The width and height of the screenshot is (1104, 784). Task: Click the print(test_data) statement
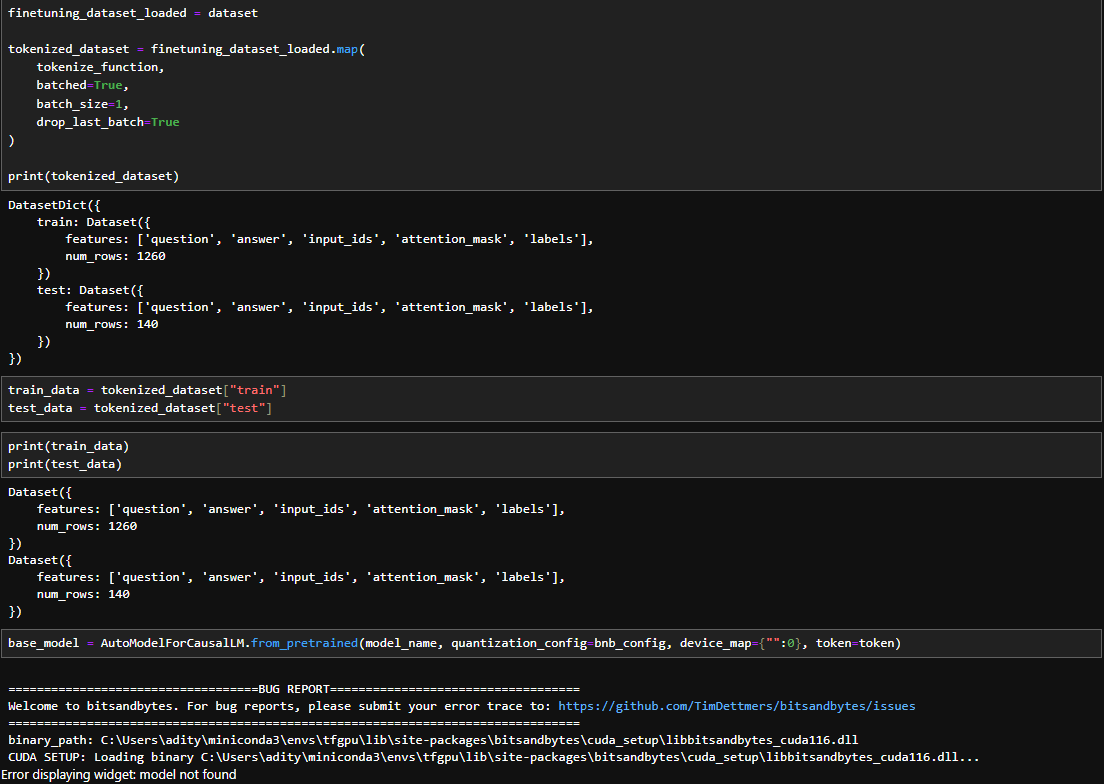[x=65, y=464]
